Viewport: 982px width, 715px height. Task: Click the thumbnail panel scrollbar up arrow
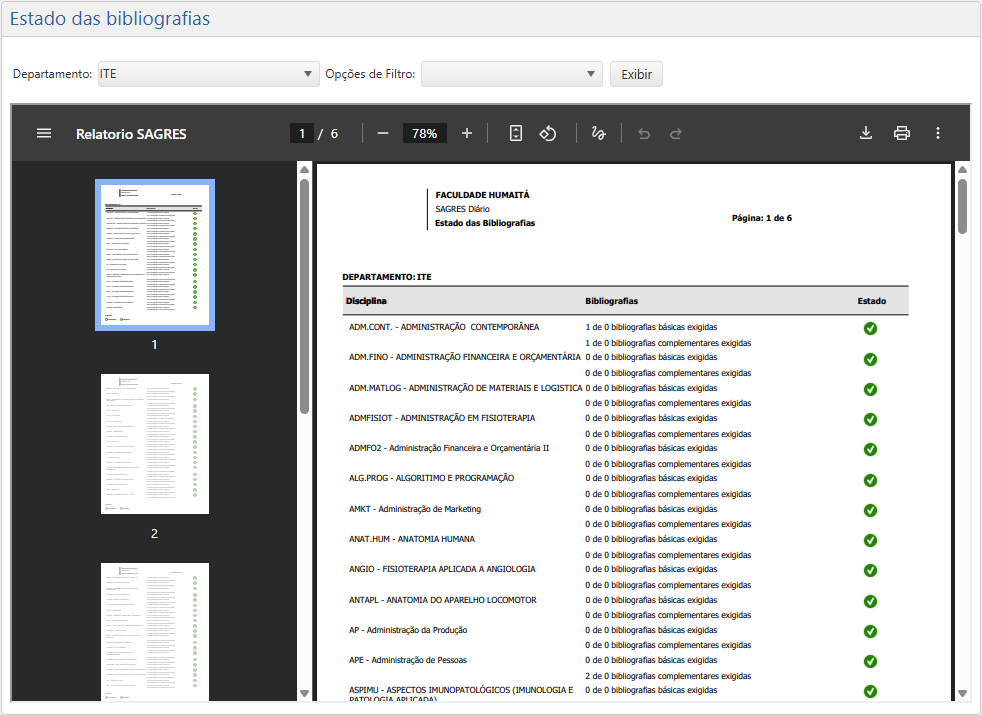[304, 169]
